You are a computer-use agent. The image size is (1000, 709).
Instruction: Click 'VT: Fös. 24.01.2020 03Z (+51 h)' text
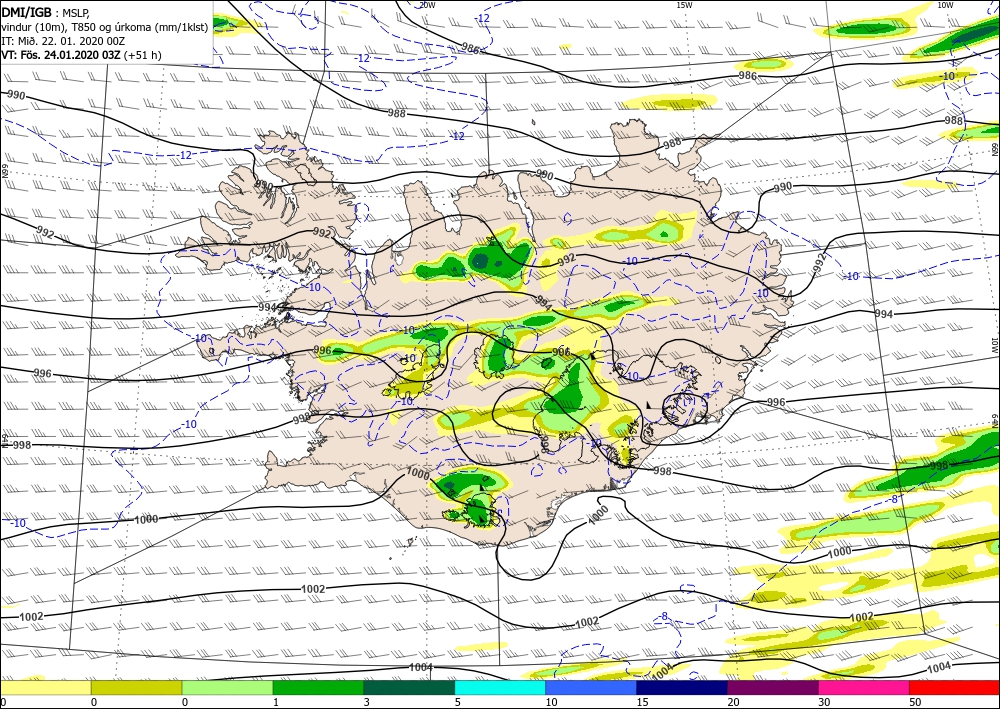[82, 55]
